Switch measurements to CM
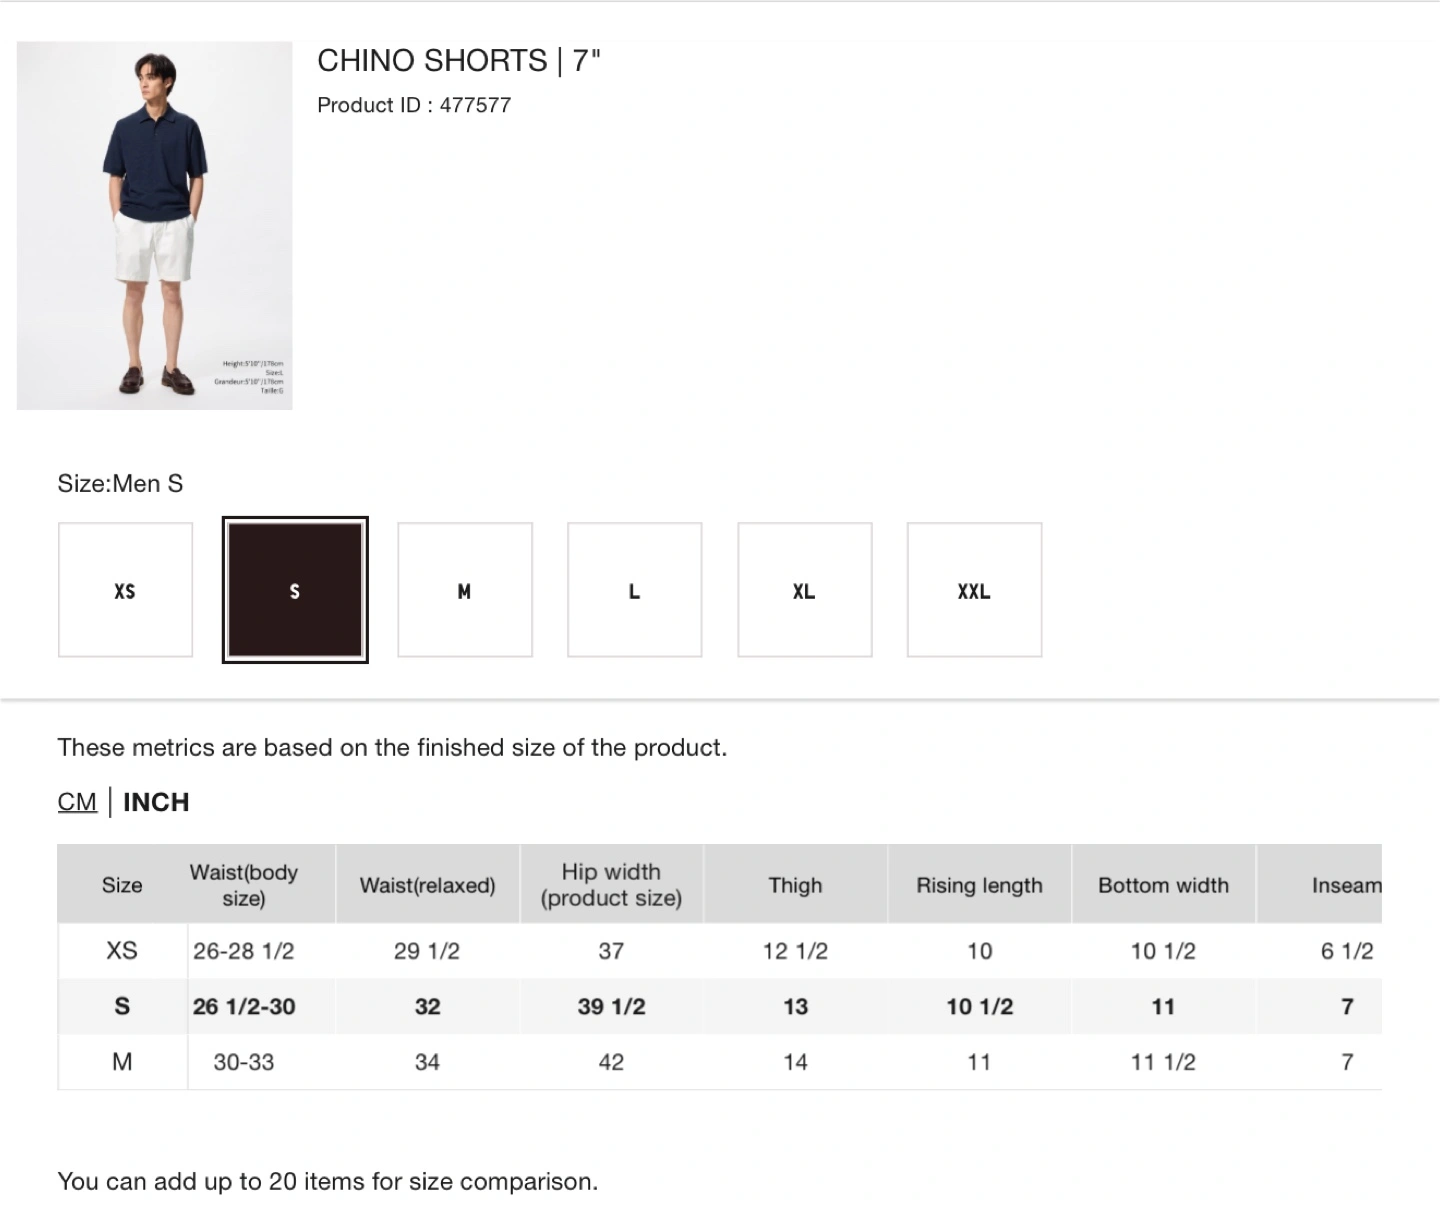Screen dimensions: 1440x1206 pos(77,802)
